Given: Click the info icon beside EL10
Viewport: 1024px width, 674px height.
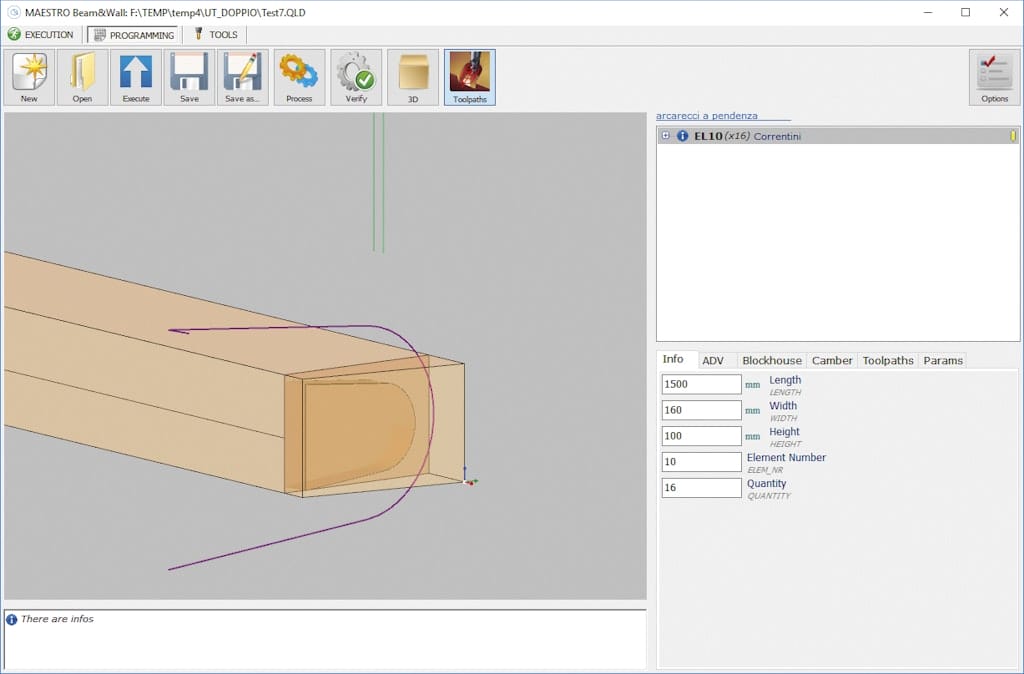Looking at the screenshot, I should pyautogui.click(x=682, y=136).
